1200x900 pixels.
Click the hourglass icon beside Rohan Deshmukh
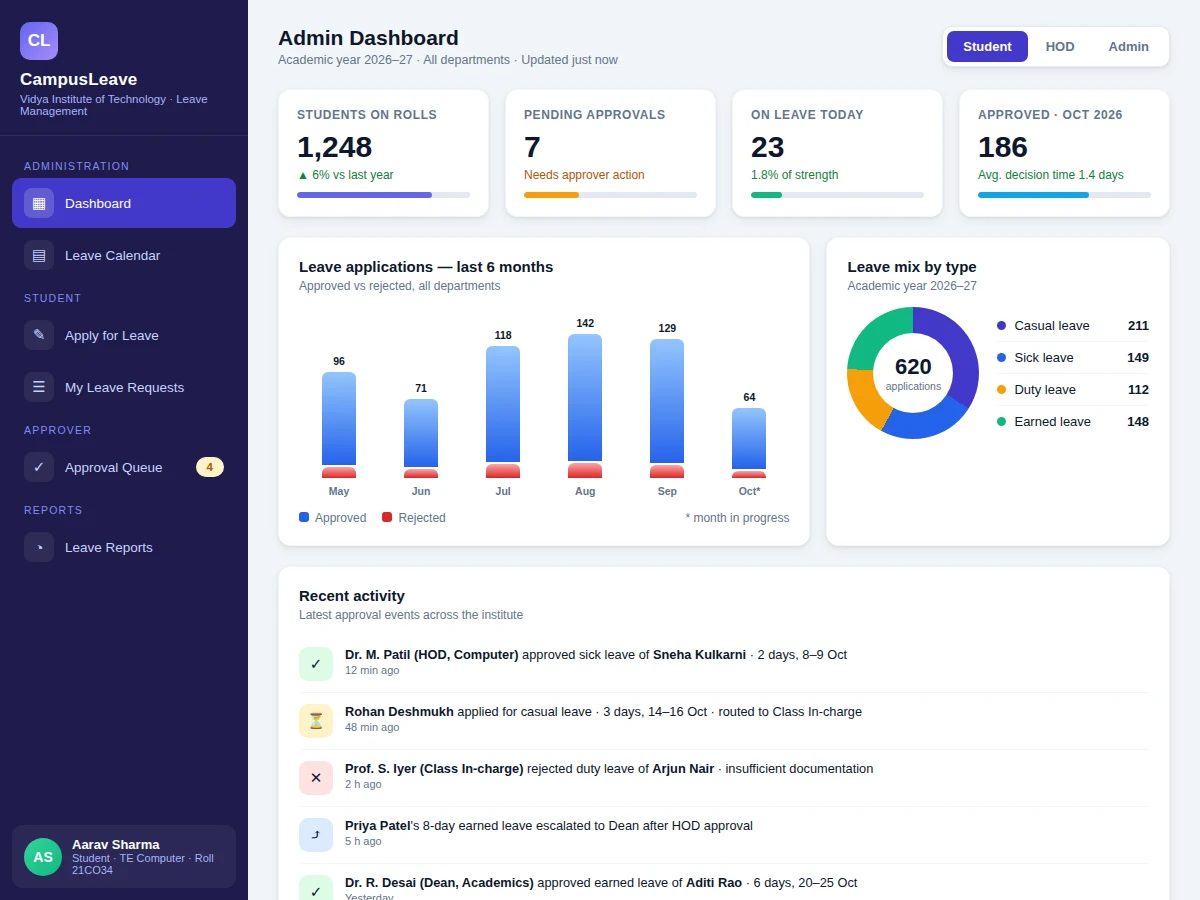(x=316, y=721)
